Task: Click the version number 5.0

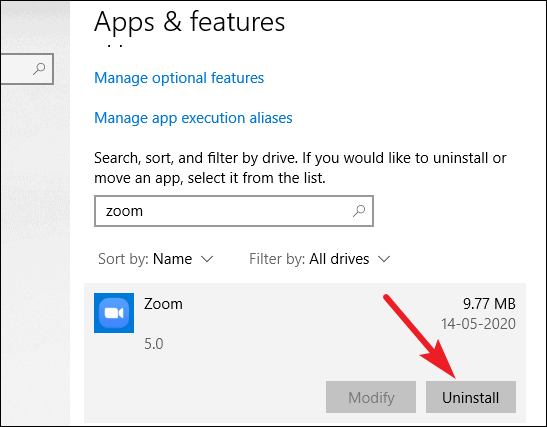Action: (x=154, y=344)
